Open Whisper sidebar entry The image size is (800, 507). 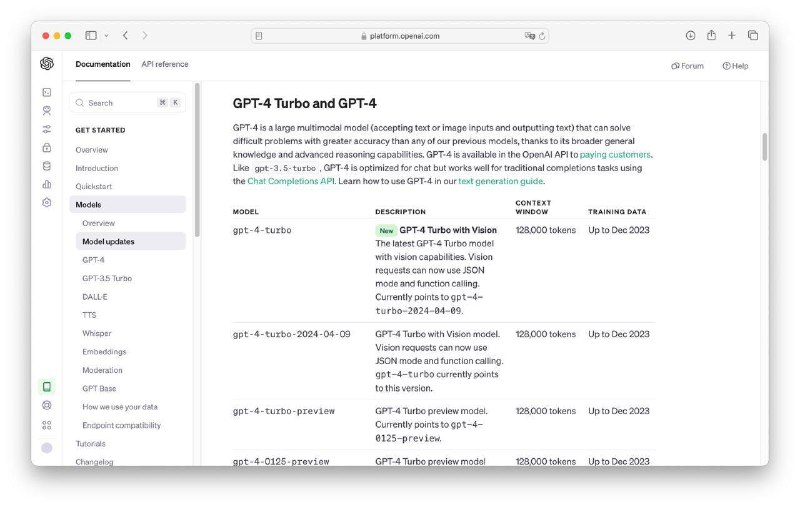97,334
